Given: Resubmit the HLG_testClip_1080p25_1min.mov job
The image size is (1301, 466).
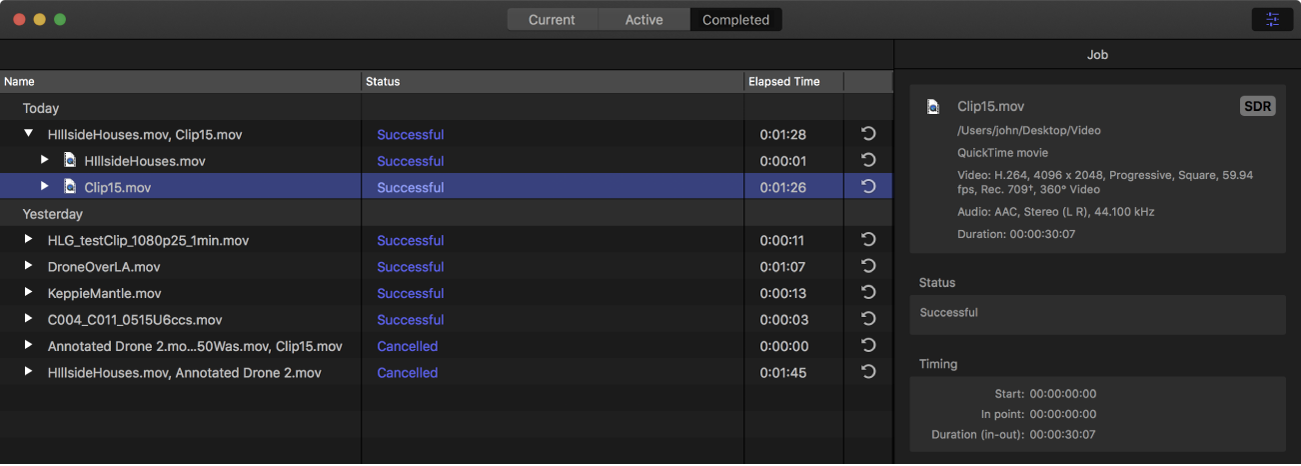Looking at the screenshot, I should 868,240.
